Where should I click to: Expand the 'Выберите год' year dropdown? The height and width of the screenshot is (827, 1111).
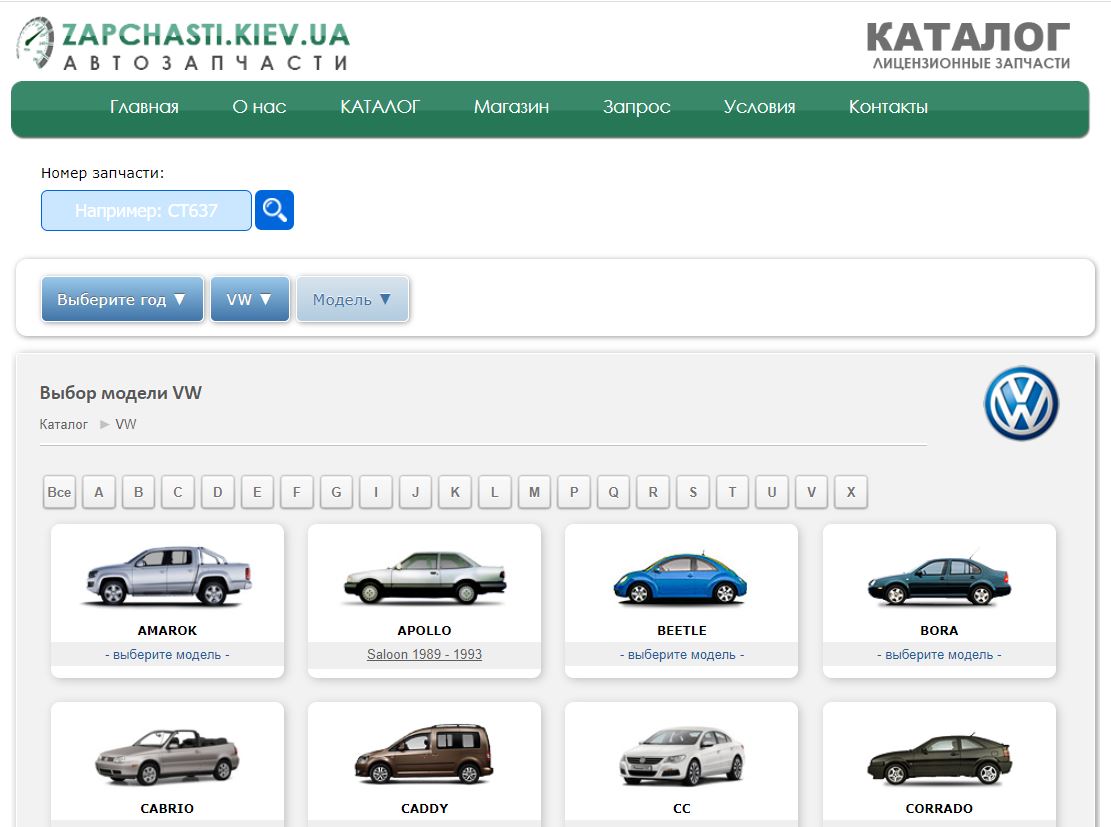[x=123, y=299]
